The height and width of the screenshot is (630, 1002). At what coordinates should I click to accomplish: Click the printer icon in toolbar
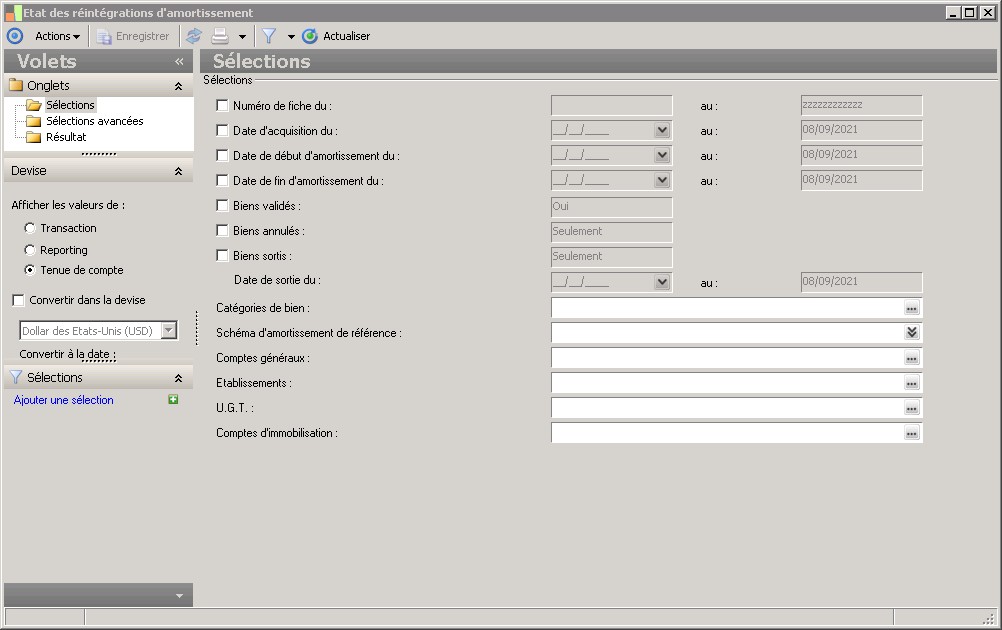220,36
